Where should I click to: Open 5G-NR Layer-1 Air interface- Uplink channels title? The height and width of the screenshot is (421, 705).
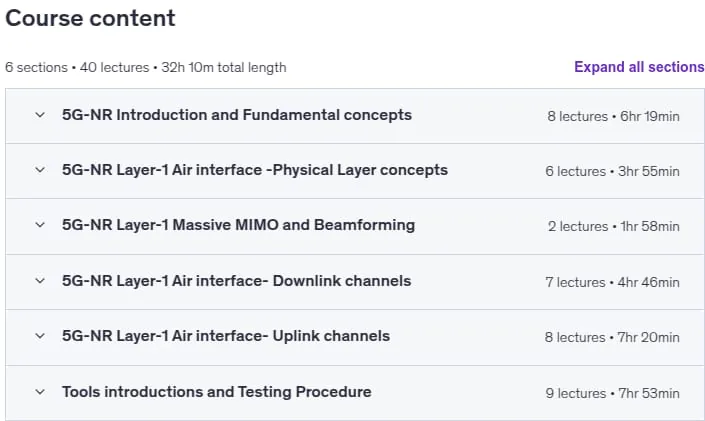point(226,336)
